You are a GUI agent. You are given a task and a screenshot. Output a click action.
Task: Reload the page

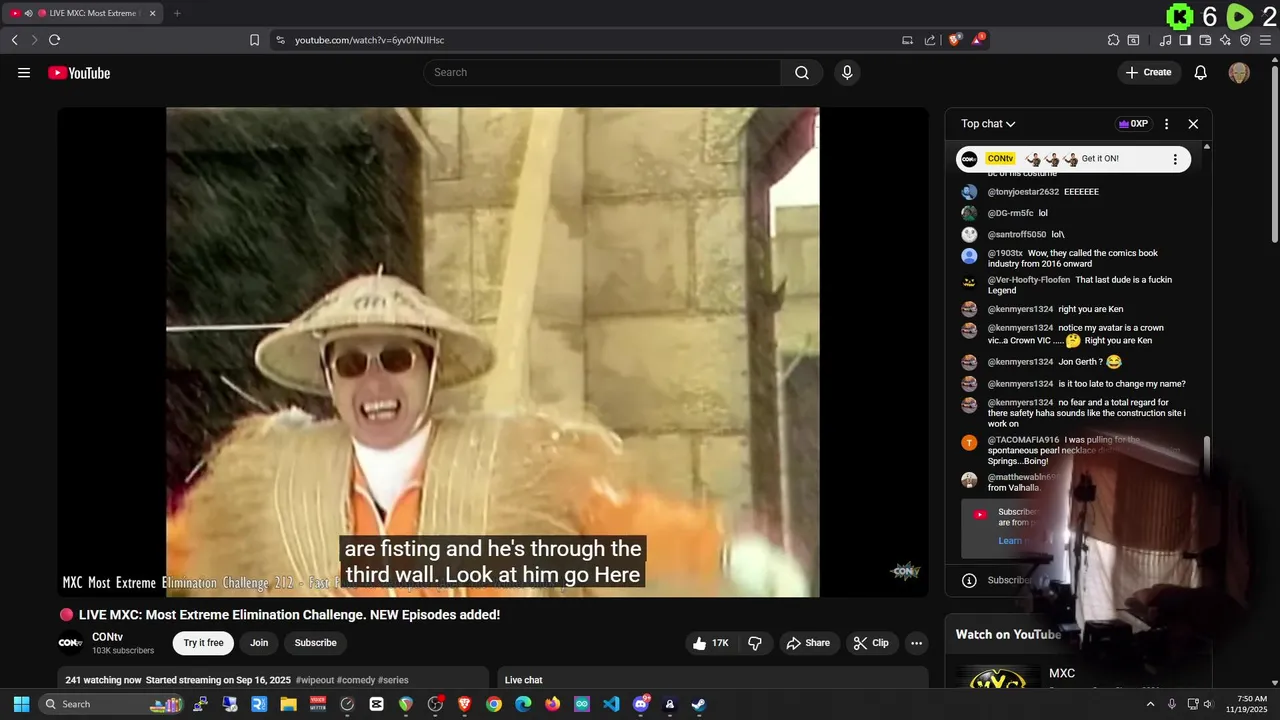54,40
